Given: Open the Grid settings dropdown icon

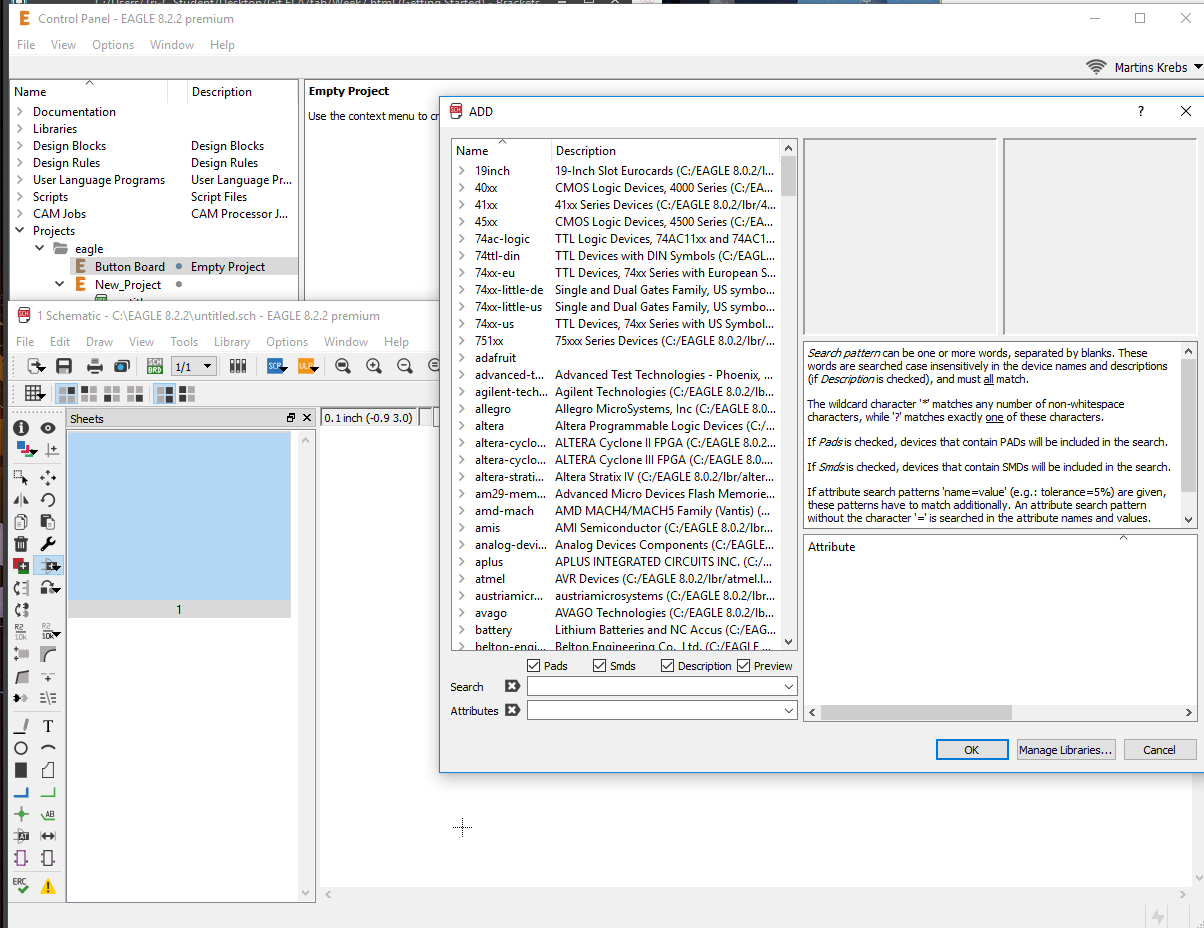Looking at the screenshot, I should (x=33, y=394).
